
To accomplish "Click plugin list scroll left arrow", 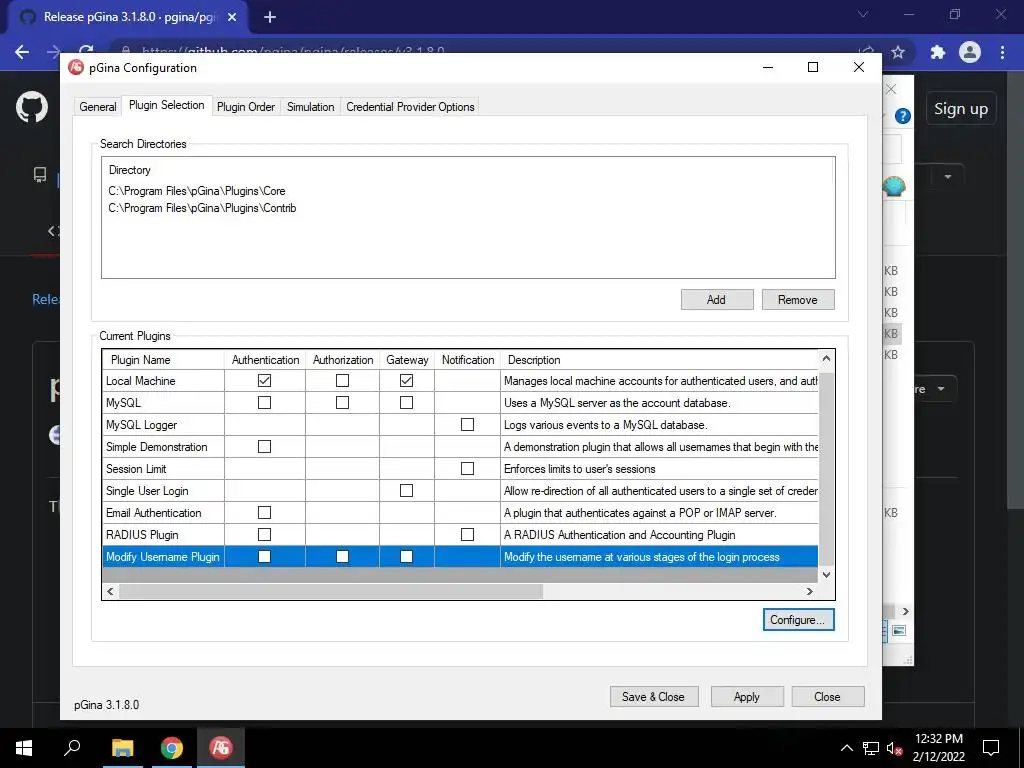I will [110, 591].
